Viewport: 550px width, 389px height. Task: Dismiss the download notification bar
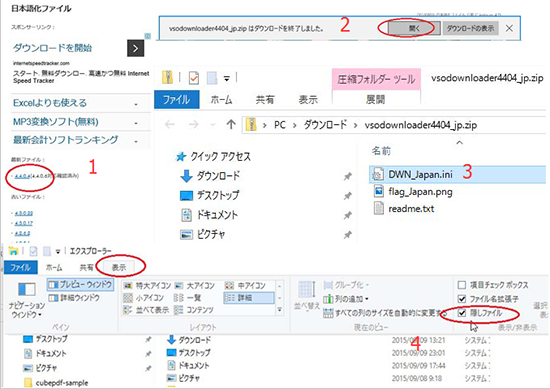[x=509, y=28]
